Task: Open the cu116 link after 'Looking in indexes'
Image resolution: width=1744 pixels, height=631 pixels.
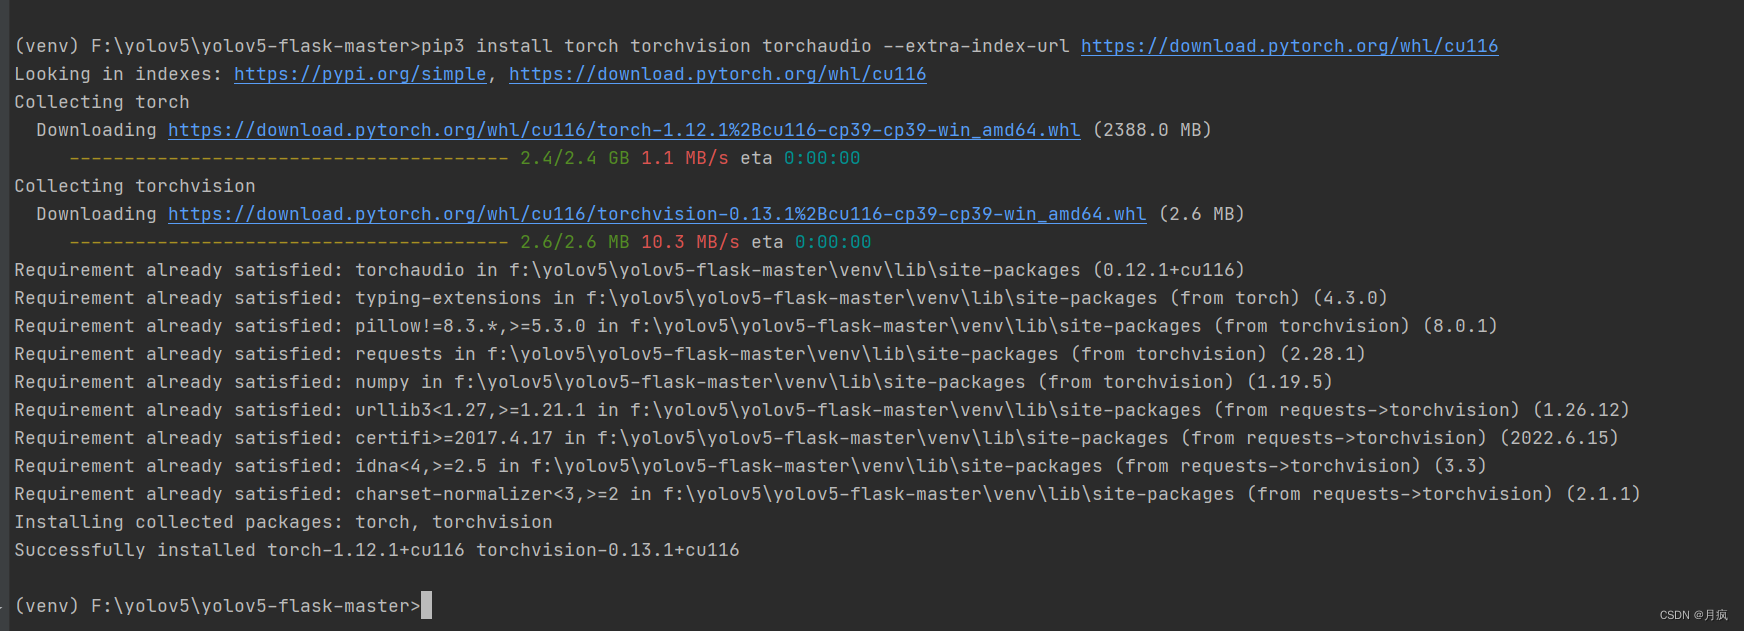Action: [x=717, y=74]
